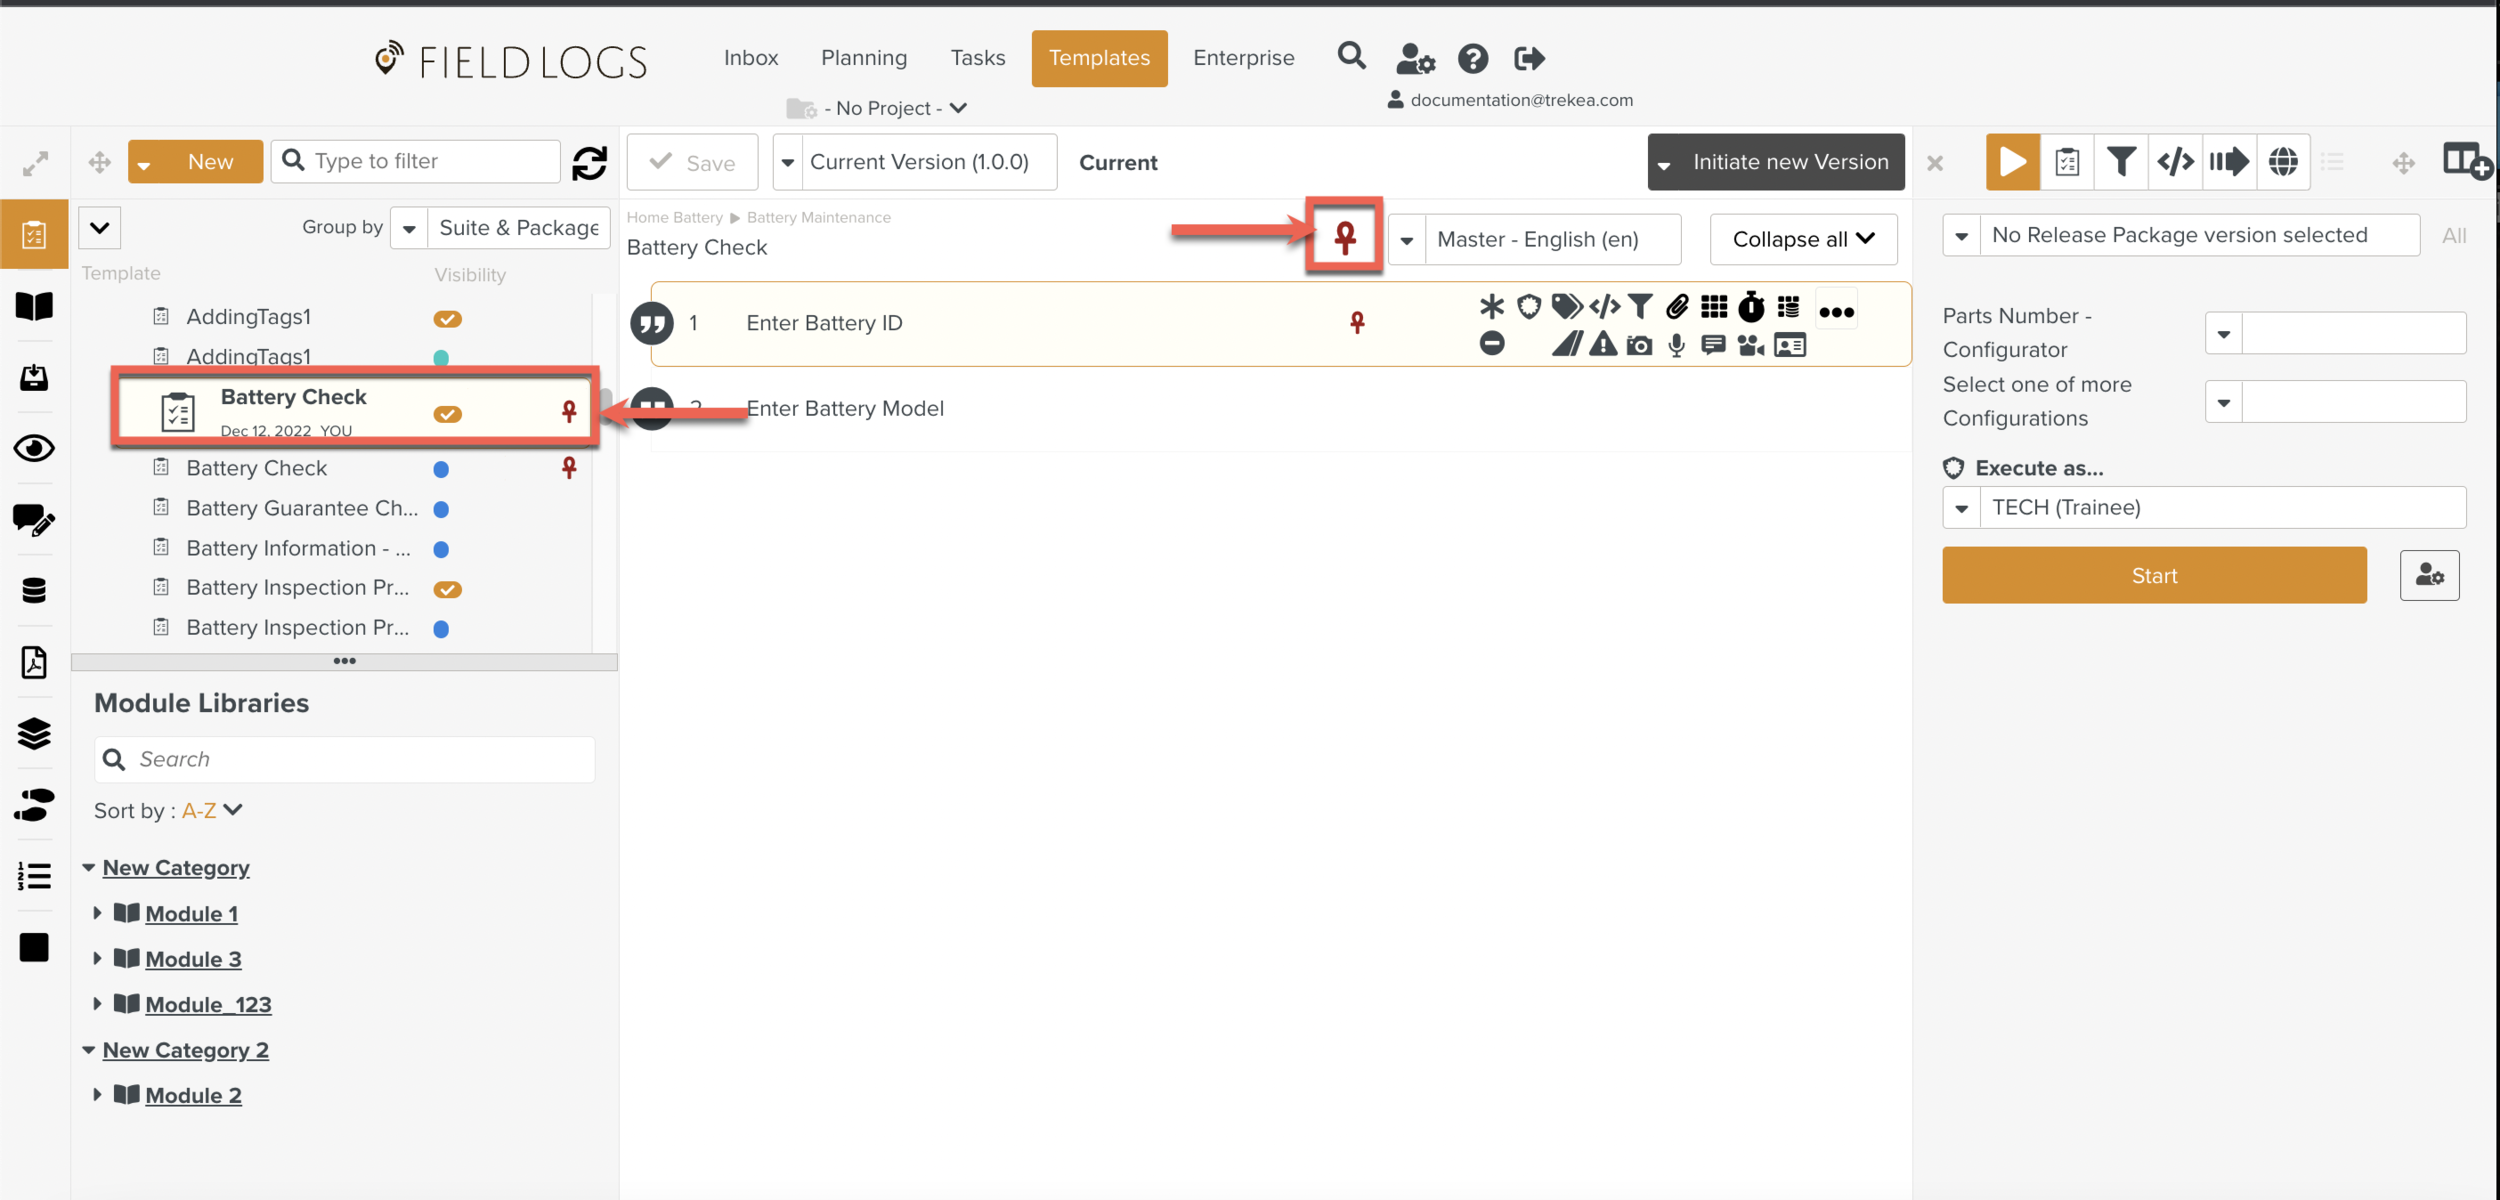This screenshot has width=2500, height=1200.
Task: Click the paperclip attachment icon
Action: click(x=1677, y=307)
